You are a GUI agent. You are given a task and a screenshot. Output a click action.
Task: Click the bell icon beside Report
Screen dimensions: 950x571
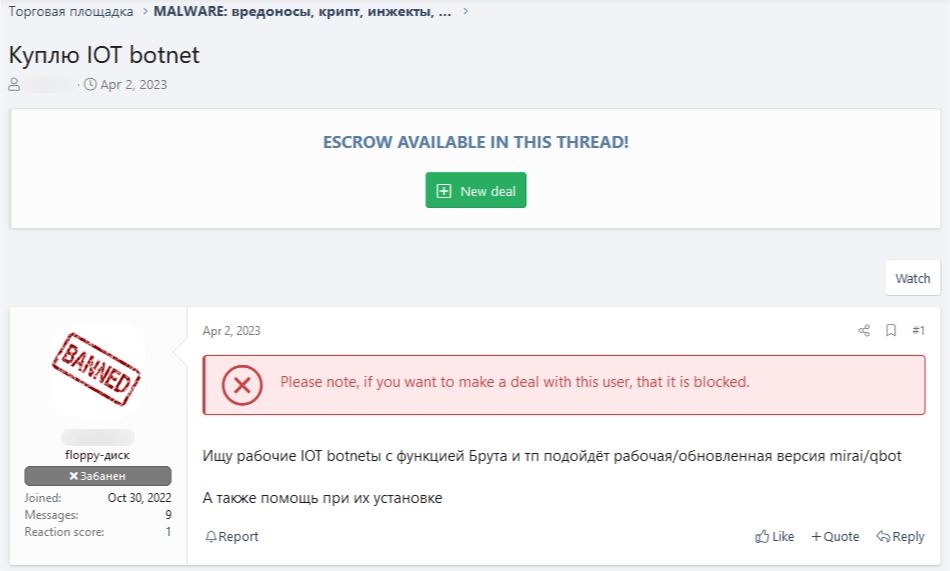coord(211,537)
